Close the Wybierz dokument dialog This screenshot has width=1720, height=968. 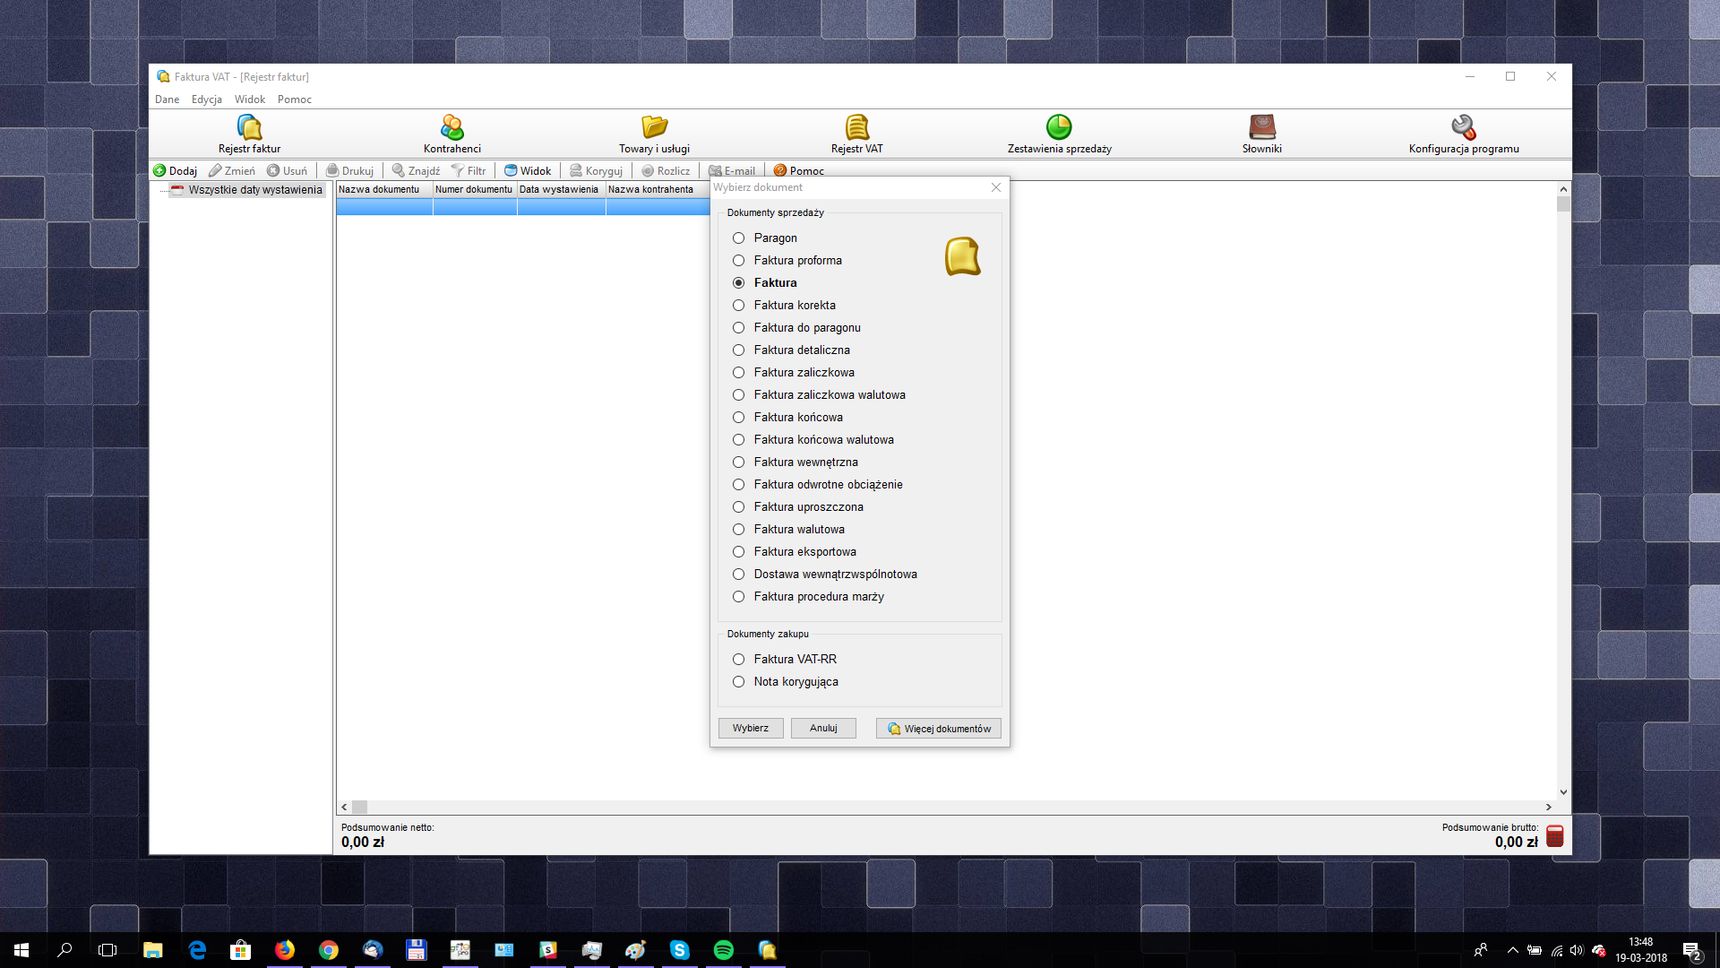[x=996, y=187]
